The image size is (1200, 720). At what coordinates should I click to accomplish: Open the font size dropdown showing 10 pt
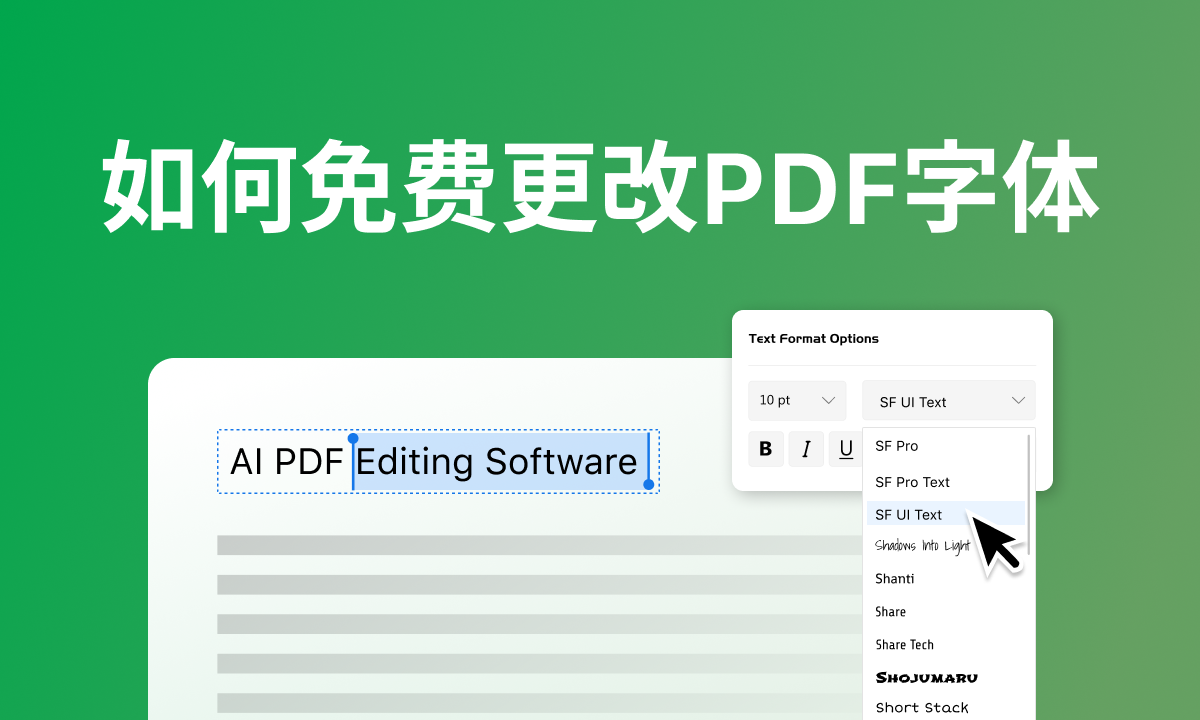[x=797, y=400]
